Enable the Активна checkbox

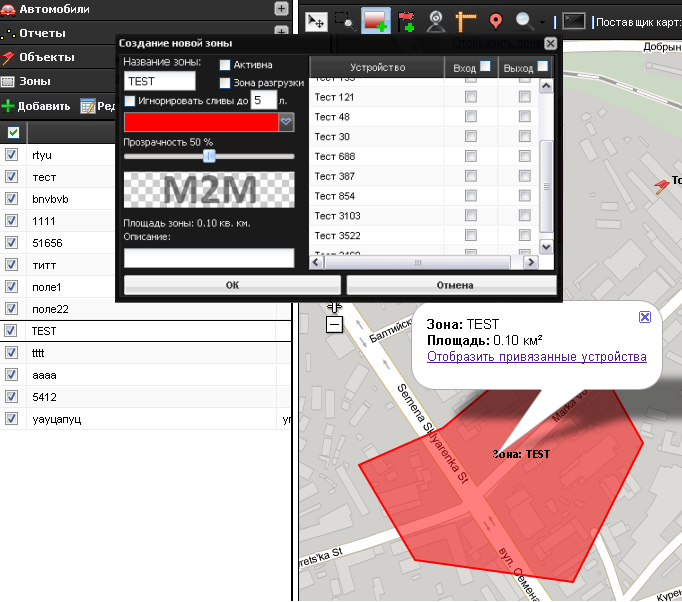coord(225,65)
